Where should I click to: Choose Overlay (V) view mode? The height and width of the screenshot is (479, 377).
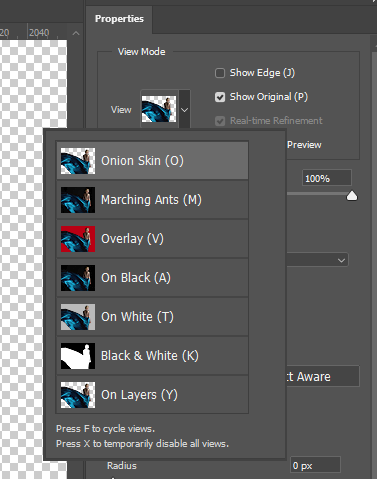tap(152, 239)
